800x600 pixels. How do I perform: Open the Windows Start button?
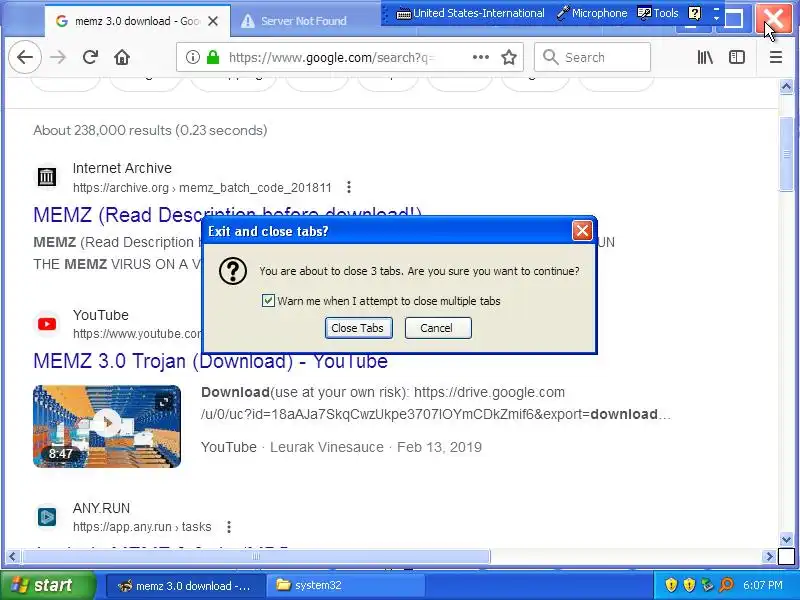point(47,585)
